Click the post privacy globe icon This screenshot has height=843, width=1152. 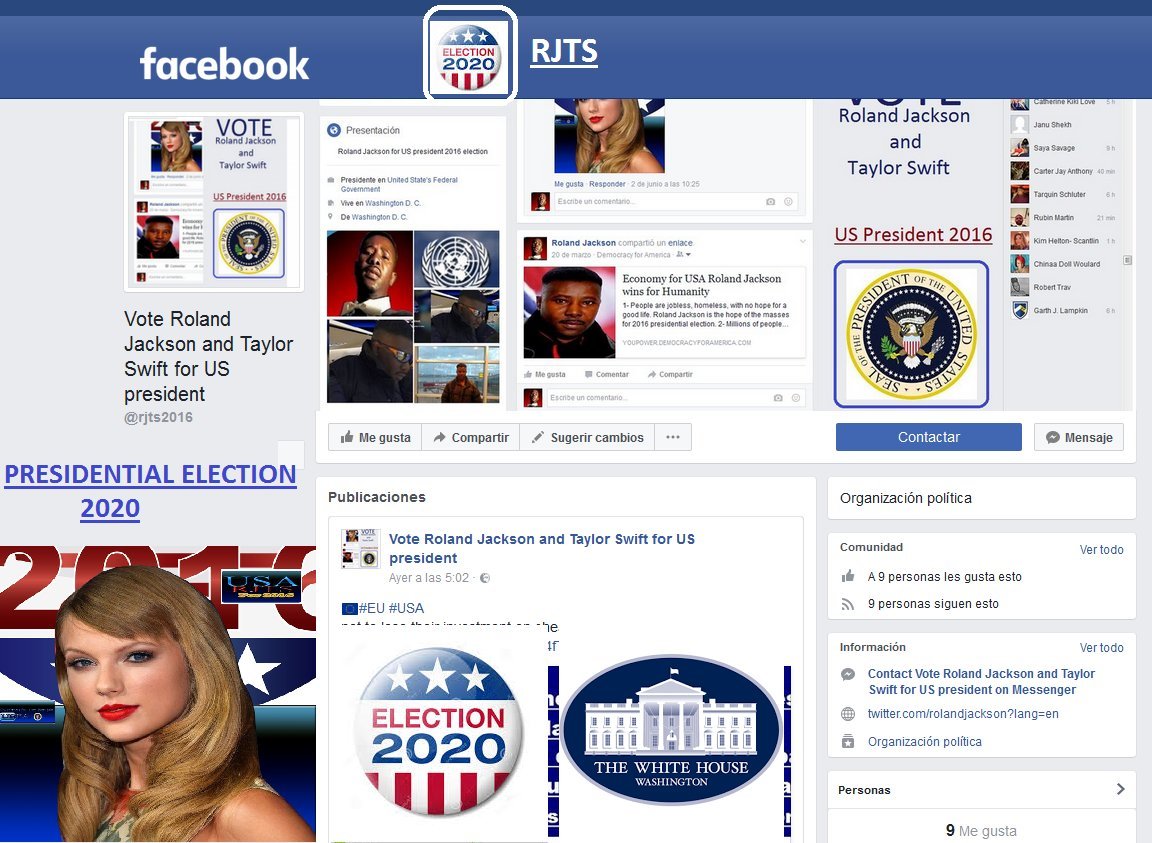(485, 578)
